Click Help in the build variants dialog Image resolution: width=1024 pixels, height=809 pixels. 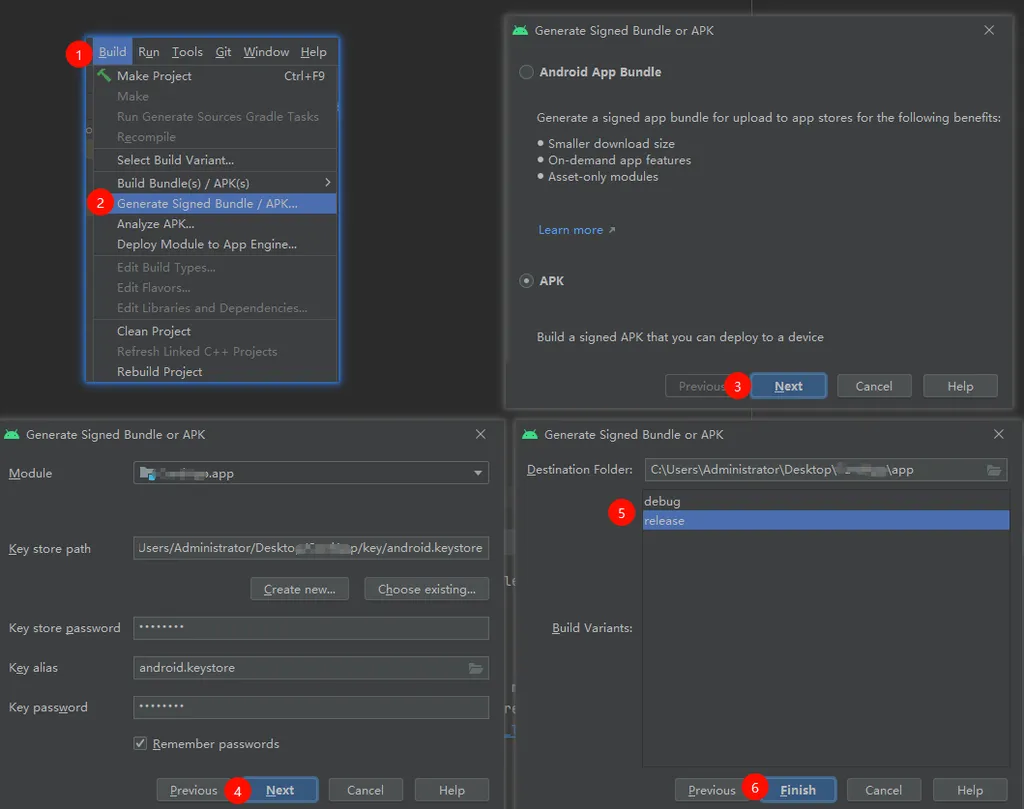click(970, 790)
